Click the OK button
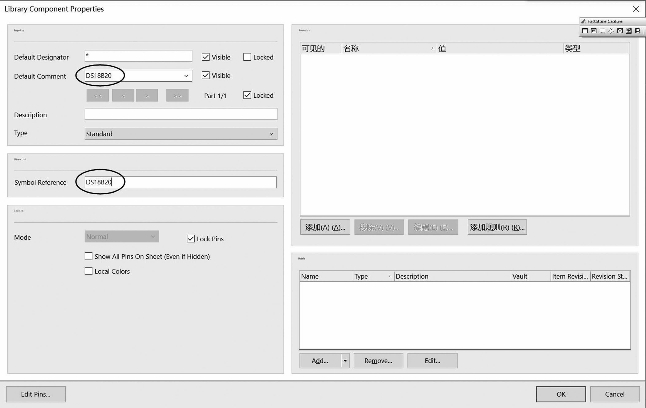Screen dimensions: 646x408 pyautogui.click(x=561, y=394)
